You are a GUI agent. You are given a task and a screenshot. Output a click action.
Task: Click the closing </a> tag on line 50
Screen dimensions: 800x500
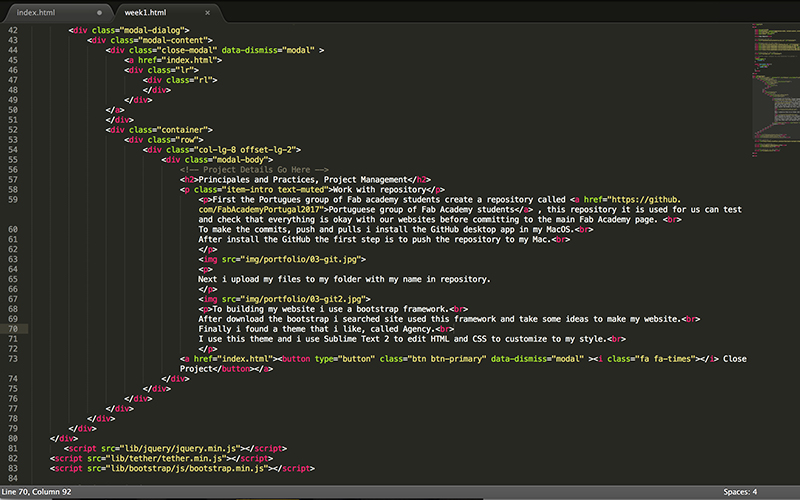115,110
